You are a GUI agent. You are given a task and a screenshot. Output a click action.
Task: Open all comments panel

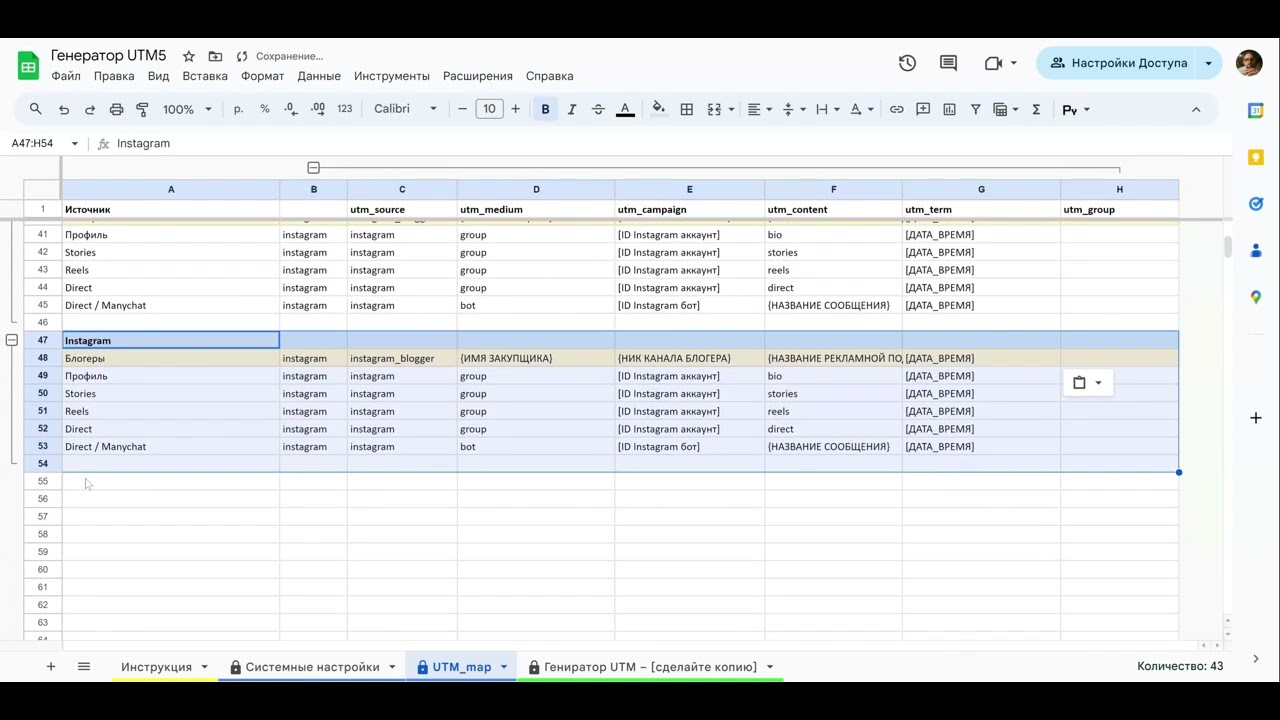coord(949,63)
